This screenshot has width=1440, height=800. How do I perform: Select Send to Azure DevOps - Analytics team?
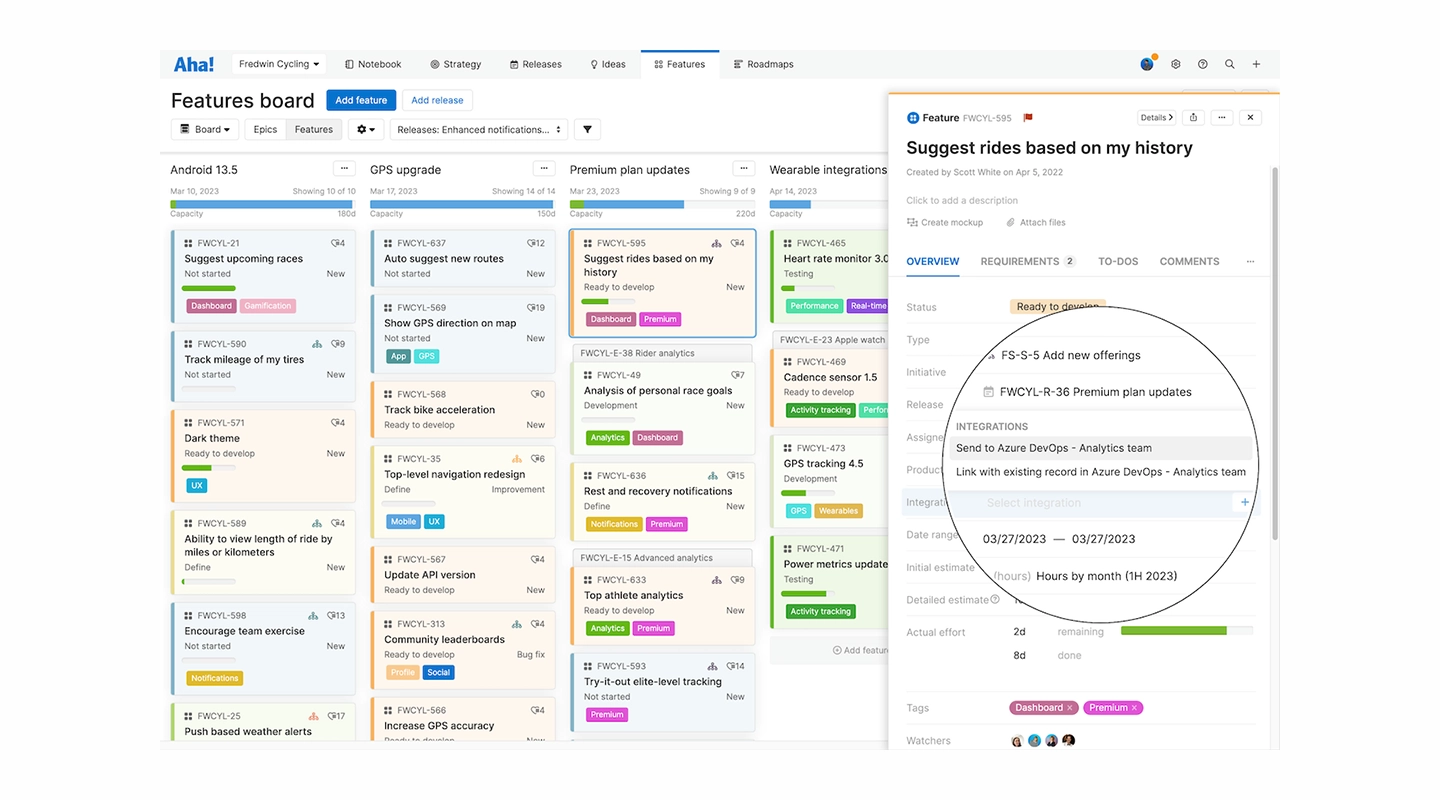1102,448
